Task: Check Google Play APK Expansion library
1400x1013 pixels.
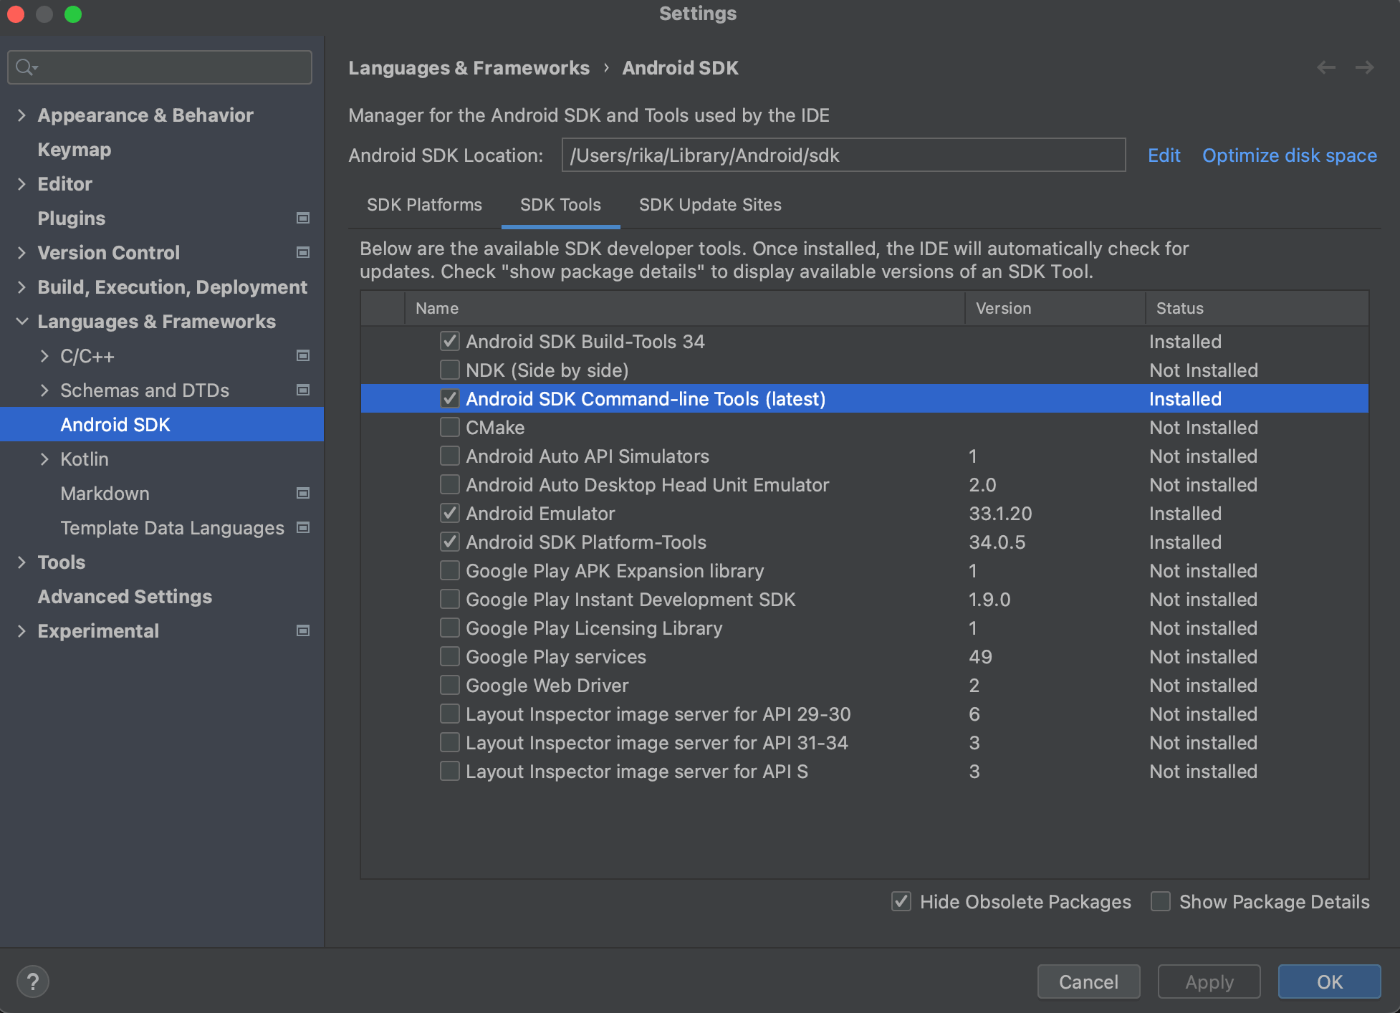Action: 450,571
